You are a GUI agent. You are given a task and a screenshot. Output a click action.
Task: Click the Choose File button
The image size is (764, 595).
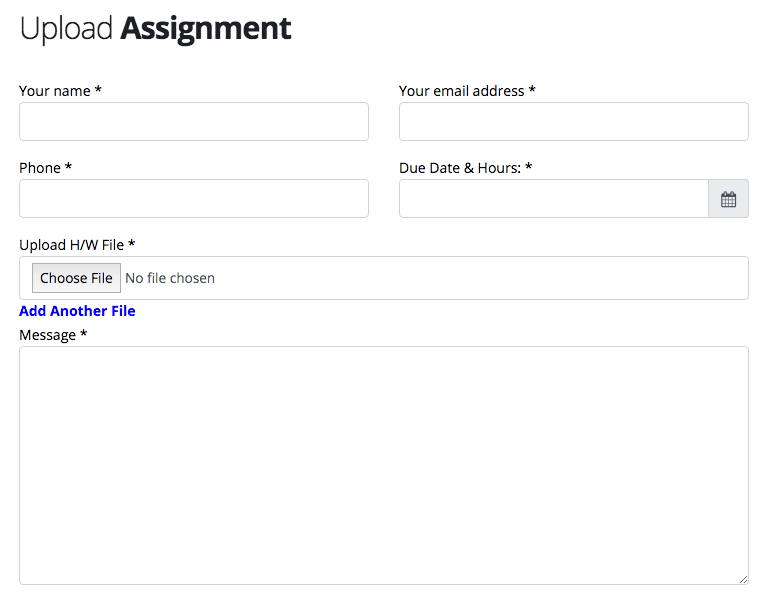76,278
